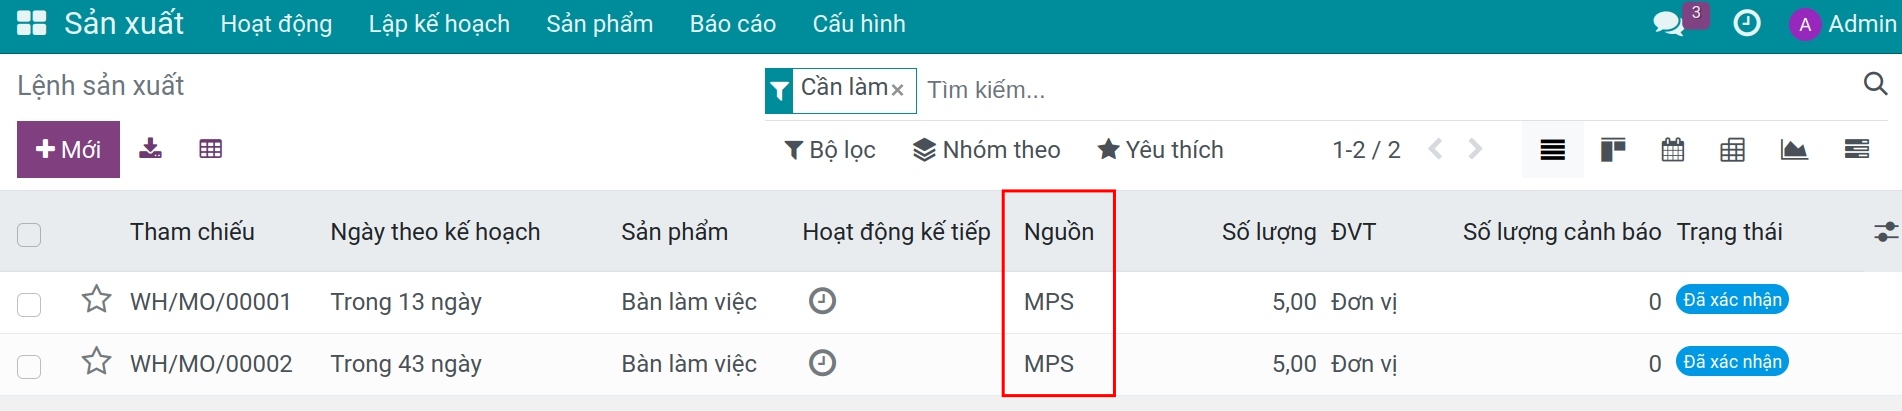
Task: Click the Sản xuất app title
Action: [x=124, y=23]
